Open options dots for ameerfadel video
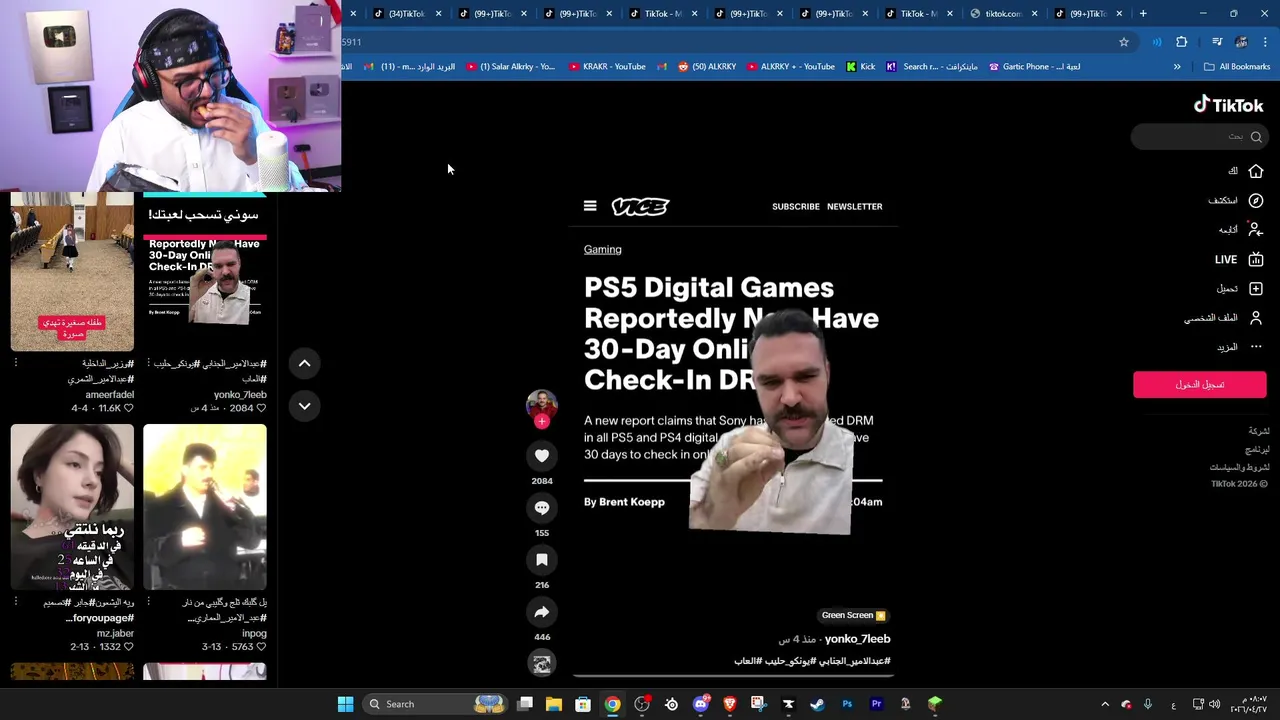Image resolution: width=1280 pixels, height=720 pixels. click(15, 363)
